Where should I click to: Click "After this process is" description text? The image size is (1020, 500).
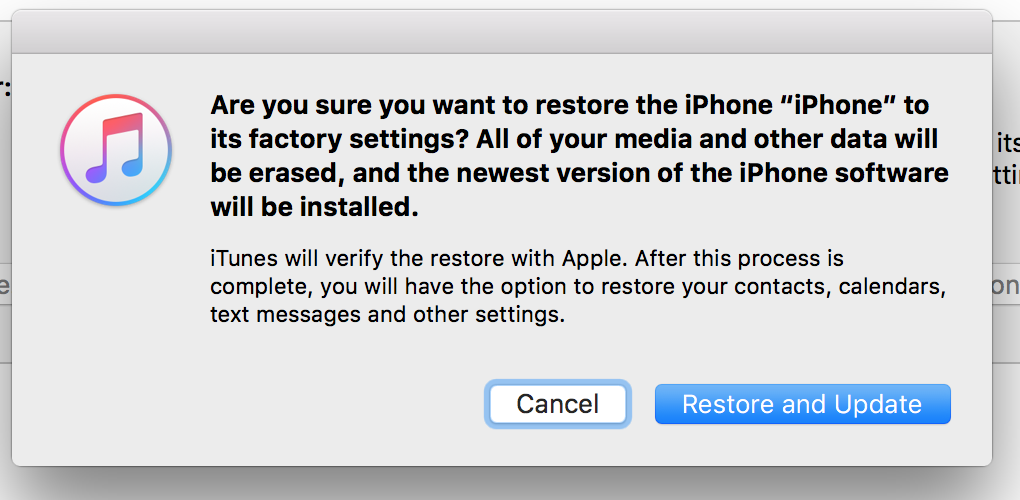[x=738, y=259]
